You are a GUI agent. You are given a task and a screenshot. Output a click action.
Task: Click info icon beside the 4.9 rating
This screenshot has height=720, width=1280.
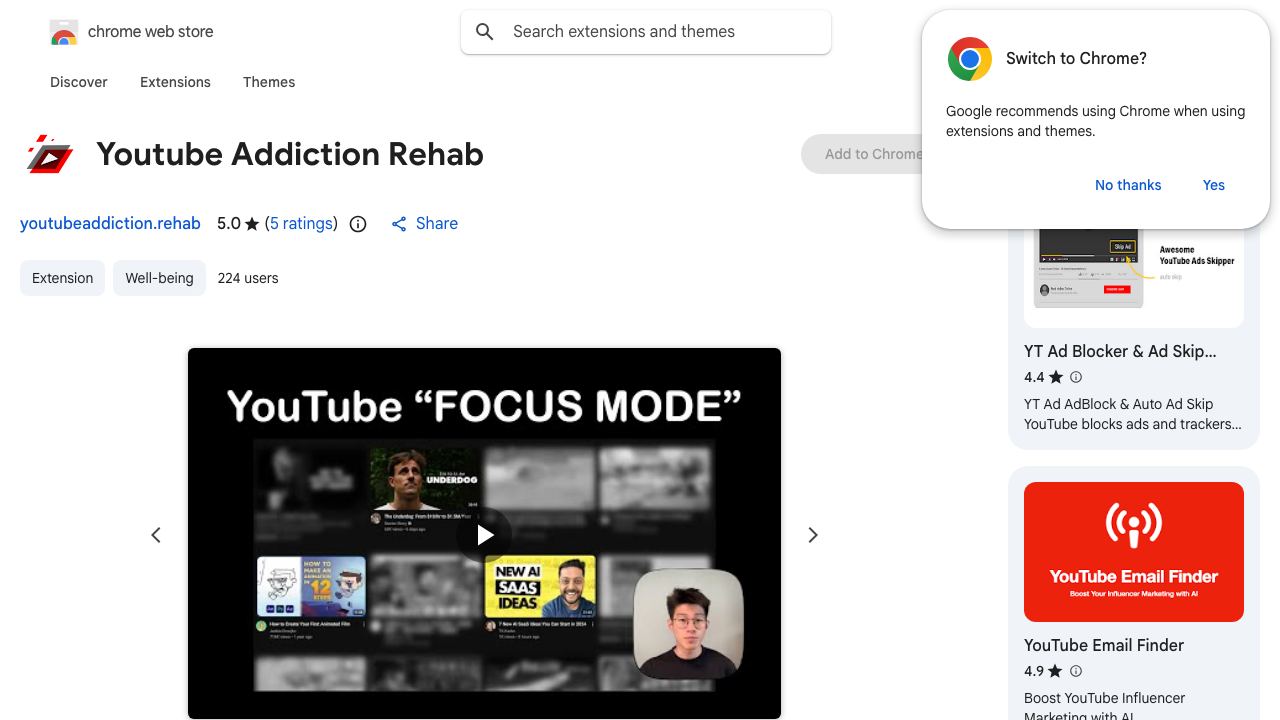(x=1076, y=671)
